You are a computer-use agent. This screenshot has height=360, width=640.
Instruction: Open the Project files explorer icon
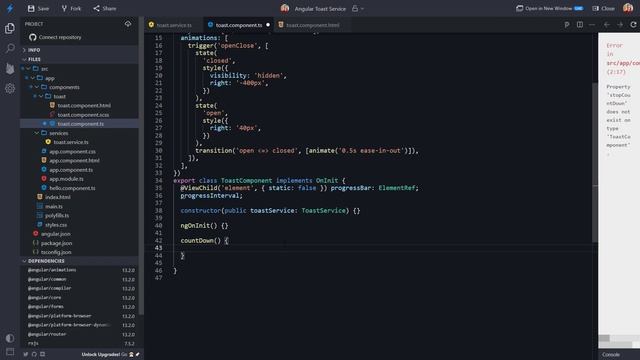10,28
